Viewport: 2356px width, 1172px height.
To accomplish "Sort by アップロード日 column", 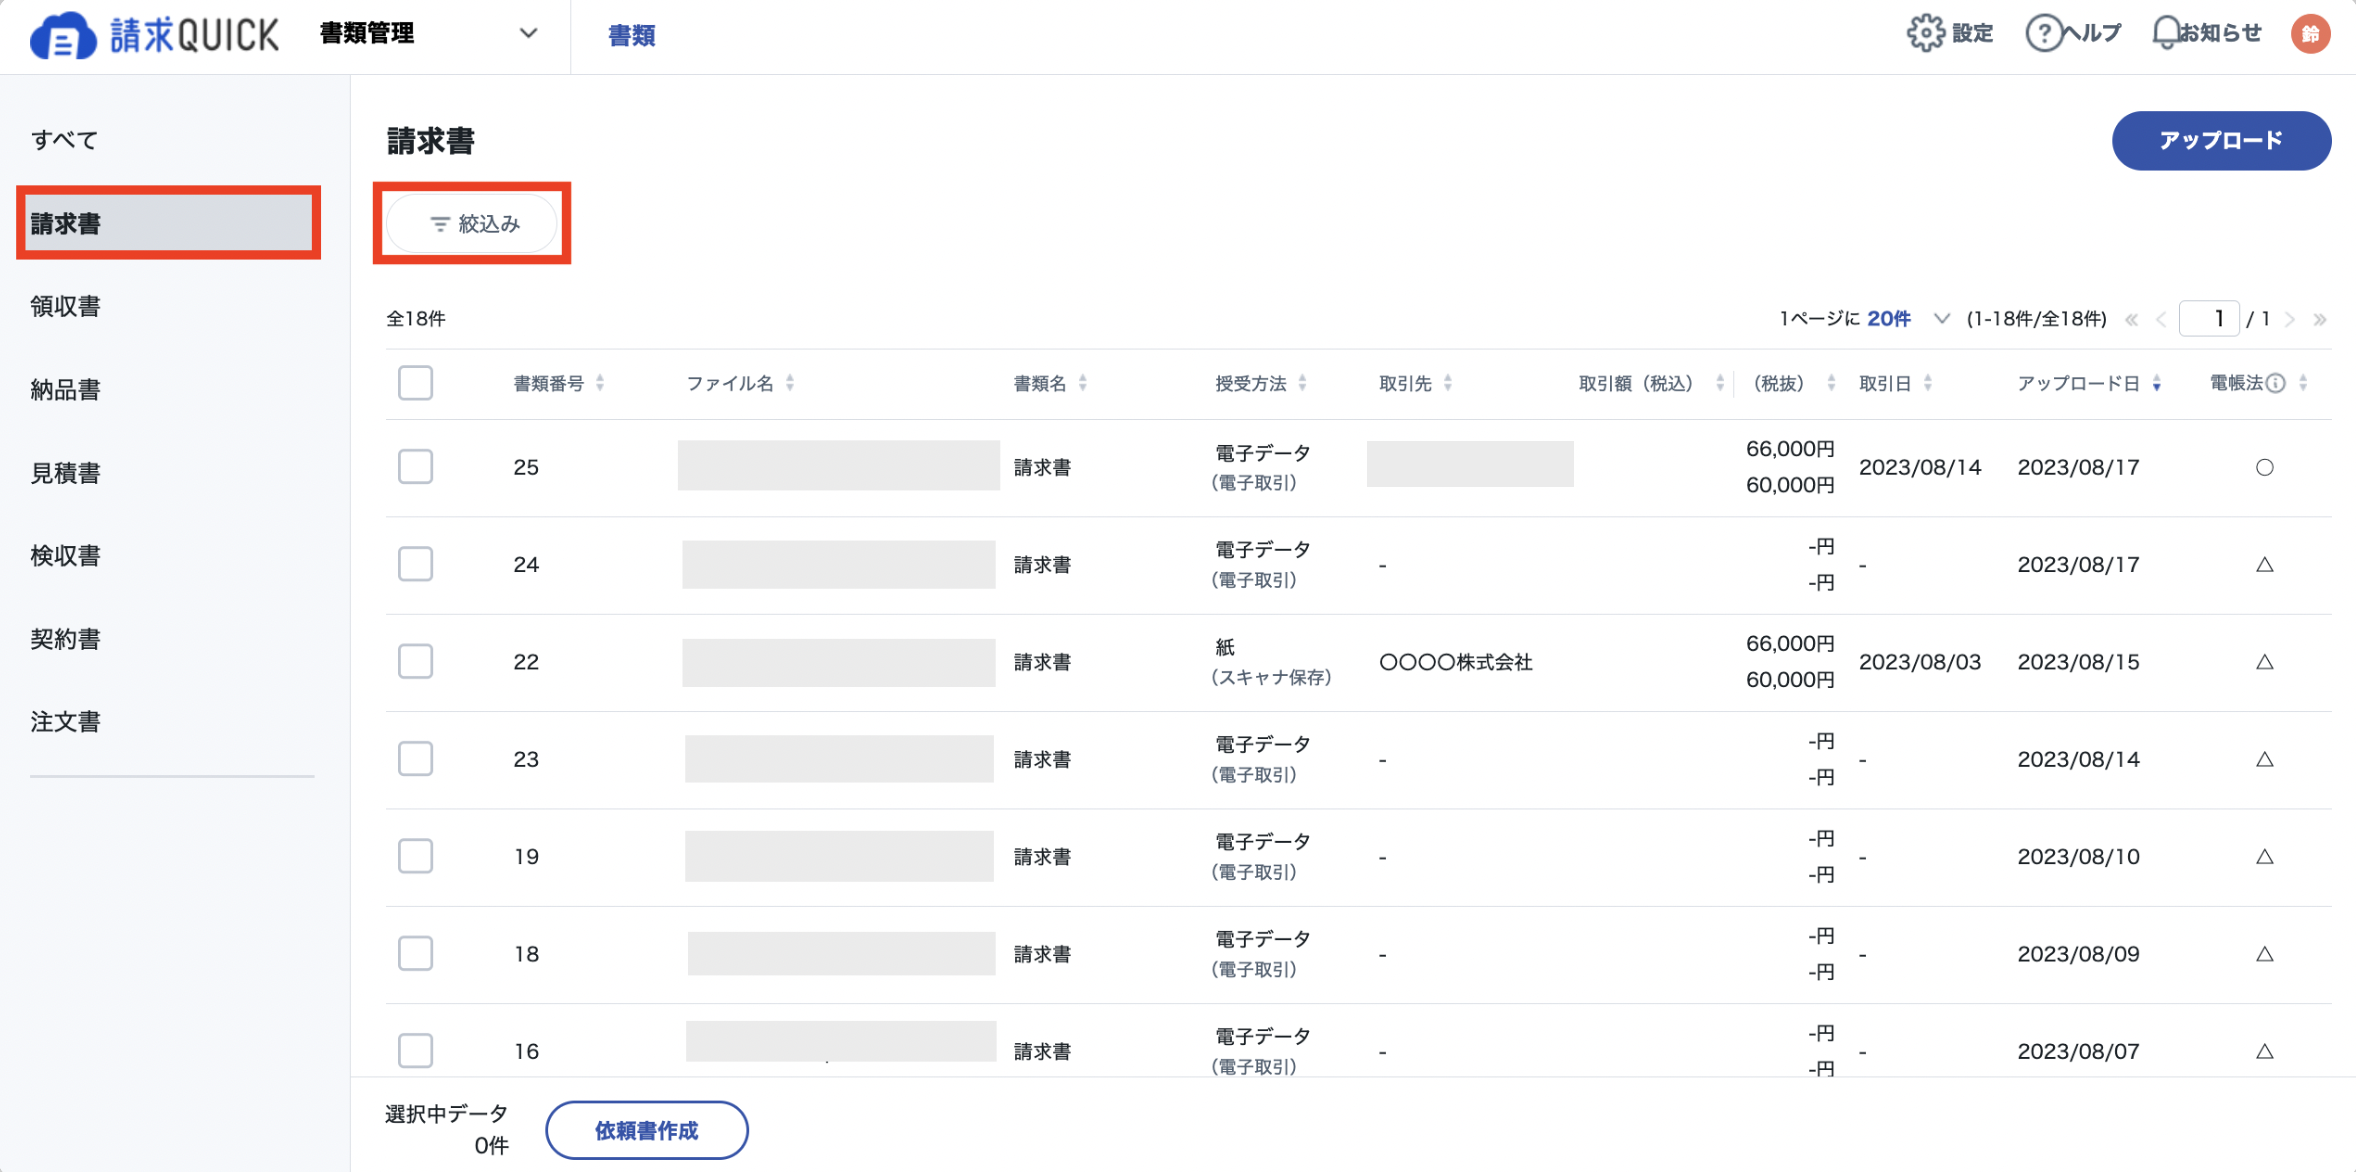I will tap(2157, 383).
